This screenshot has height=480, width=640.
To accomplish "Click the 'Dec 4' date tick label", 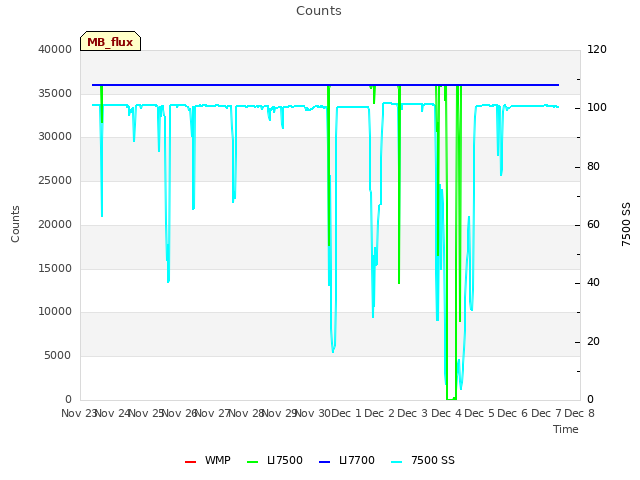I will (x=447, y=413).
